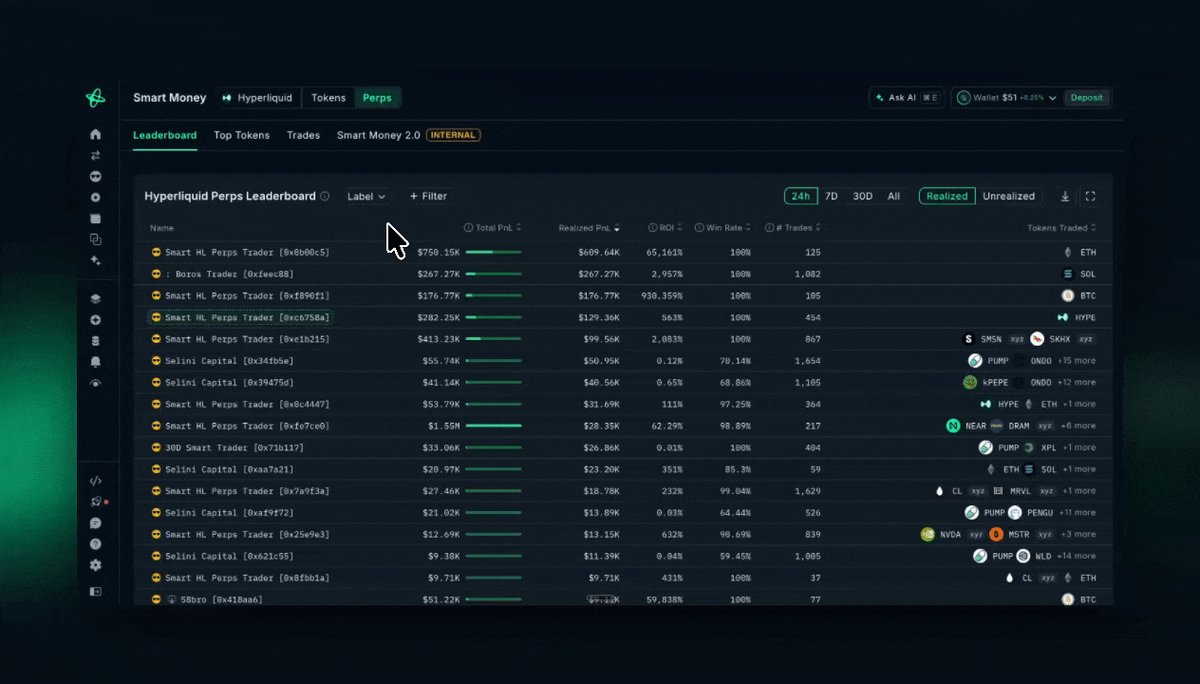Sort by Total PnL column
The width and height of the screenshot is (1200, 684).
tap(498, 228)
